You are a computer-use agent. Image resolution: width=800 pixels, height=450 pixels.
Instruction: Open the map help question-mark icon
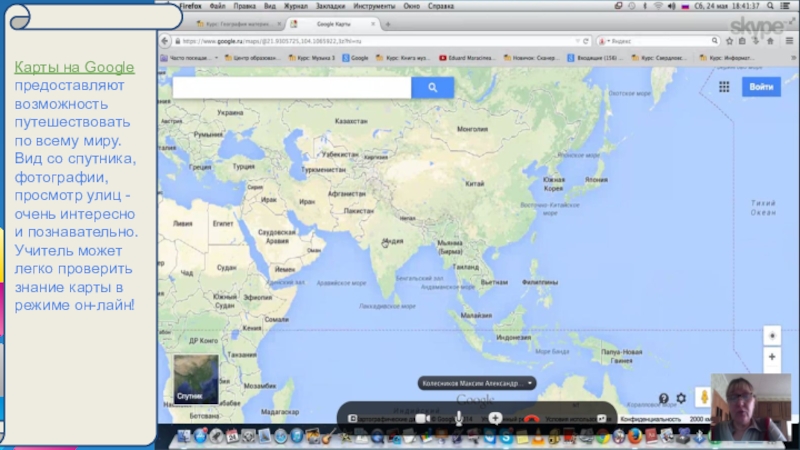tap(663, 398)
